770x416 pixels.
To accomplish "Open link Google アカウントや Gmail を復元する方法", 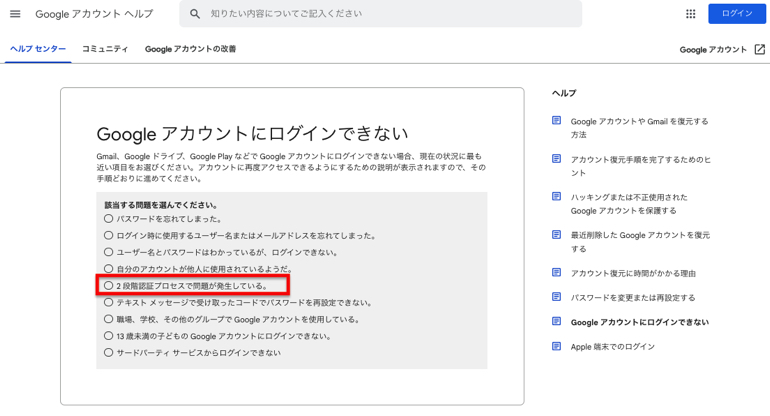I will point(639,128).
